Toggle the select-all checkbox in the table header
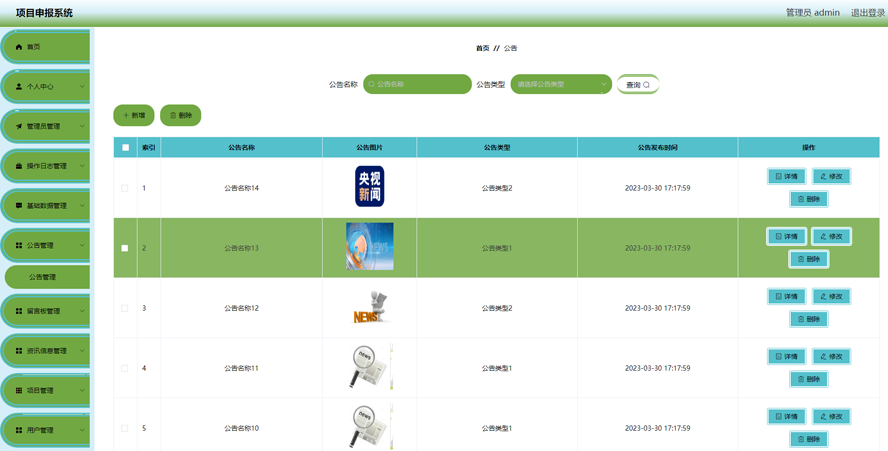This screenshot has width=888, height=451. [125, 147]
